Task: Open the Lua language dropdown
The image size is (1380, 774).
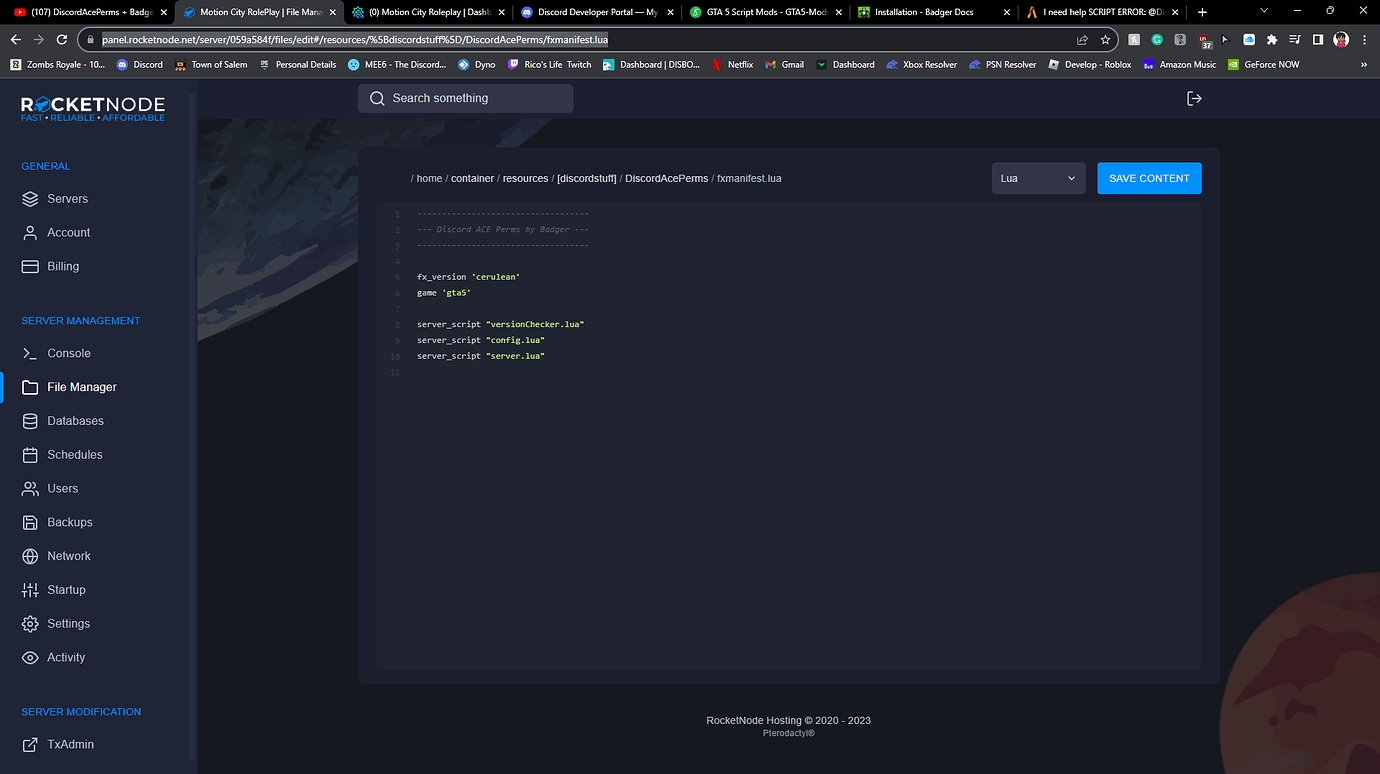Action: point(1038,178)
